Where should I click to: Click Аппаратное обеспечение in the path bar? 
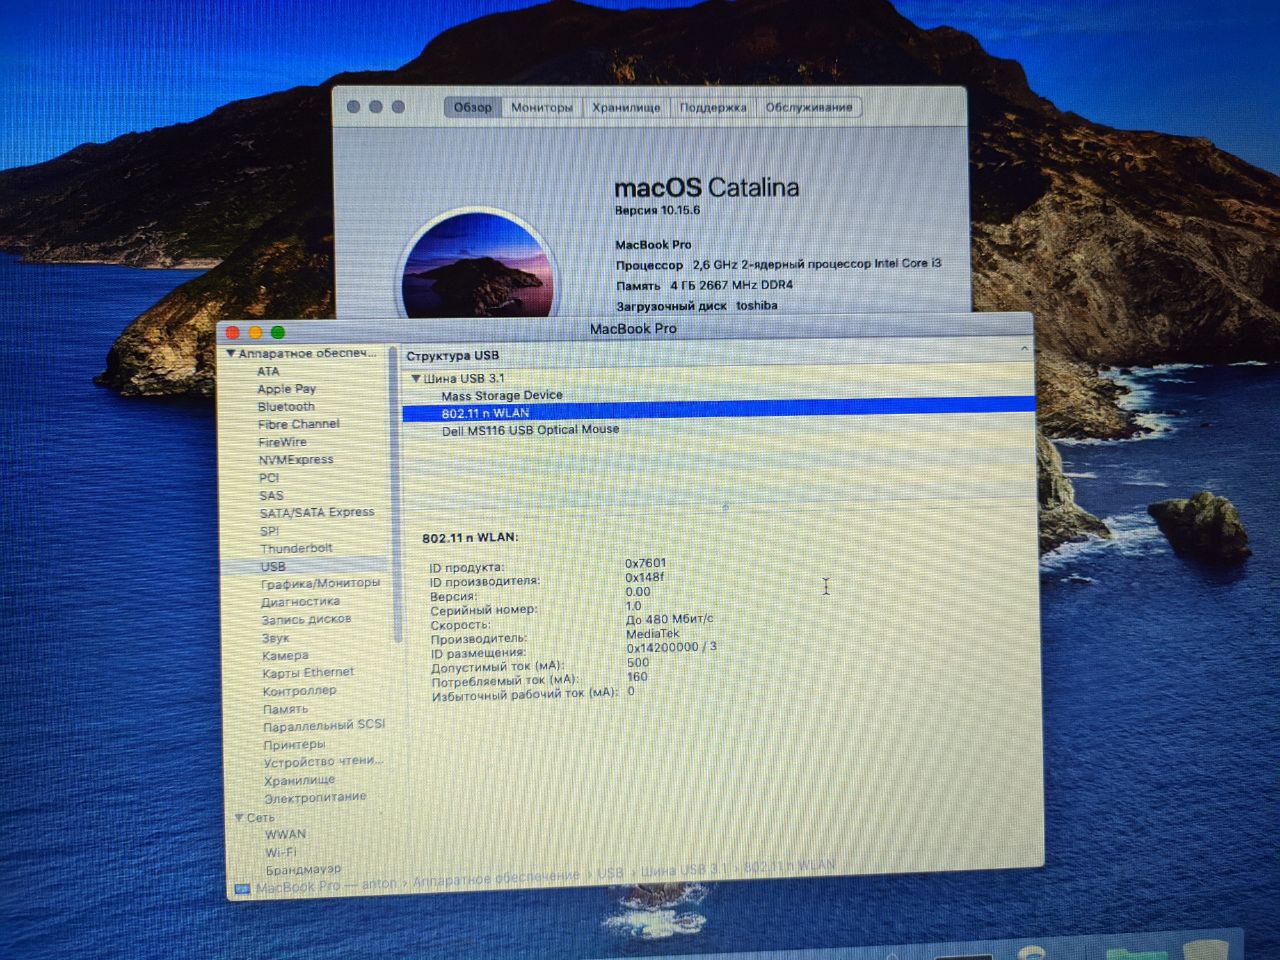coord(495,877)
